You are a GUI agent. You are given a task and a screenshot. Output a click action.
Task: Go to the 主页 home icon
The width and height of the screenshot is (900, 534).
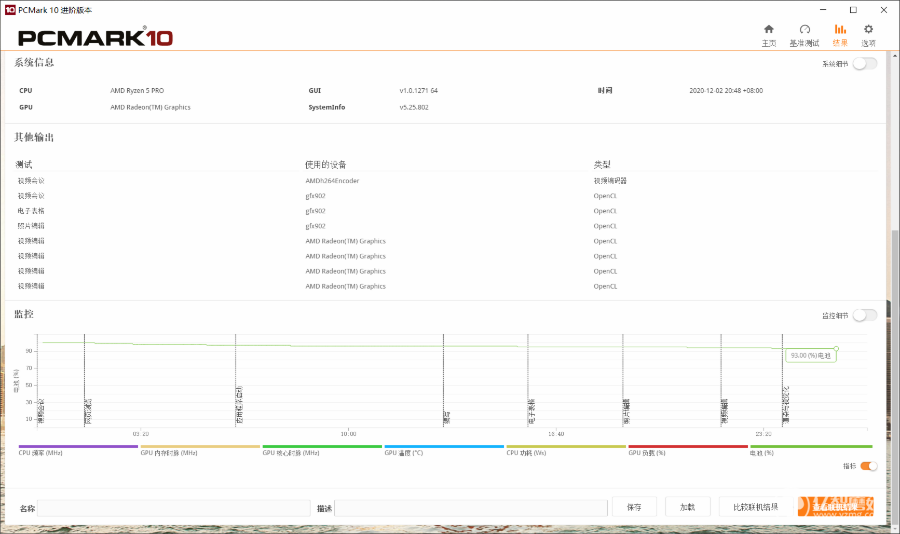769,29
